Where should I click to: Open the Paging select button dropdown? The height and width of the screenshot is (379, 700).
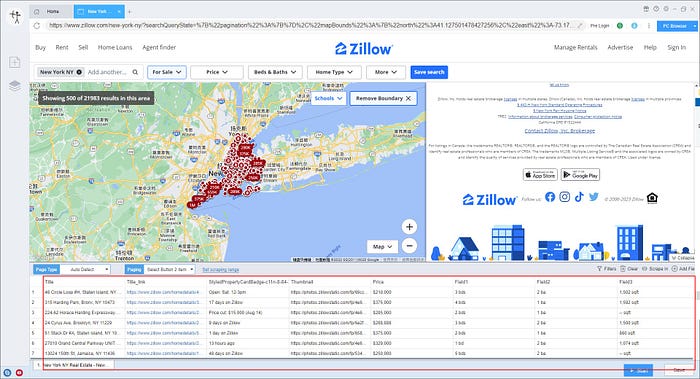click(x=170, y=270)
